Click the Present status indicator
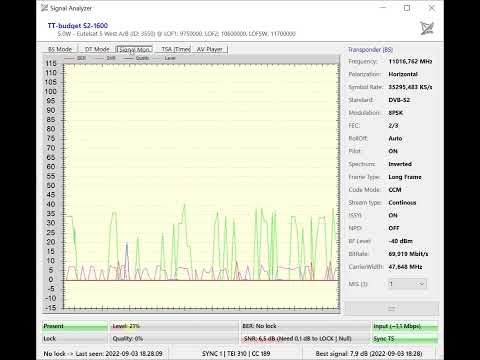The image size is (480, 360). (75, 326)
